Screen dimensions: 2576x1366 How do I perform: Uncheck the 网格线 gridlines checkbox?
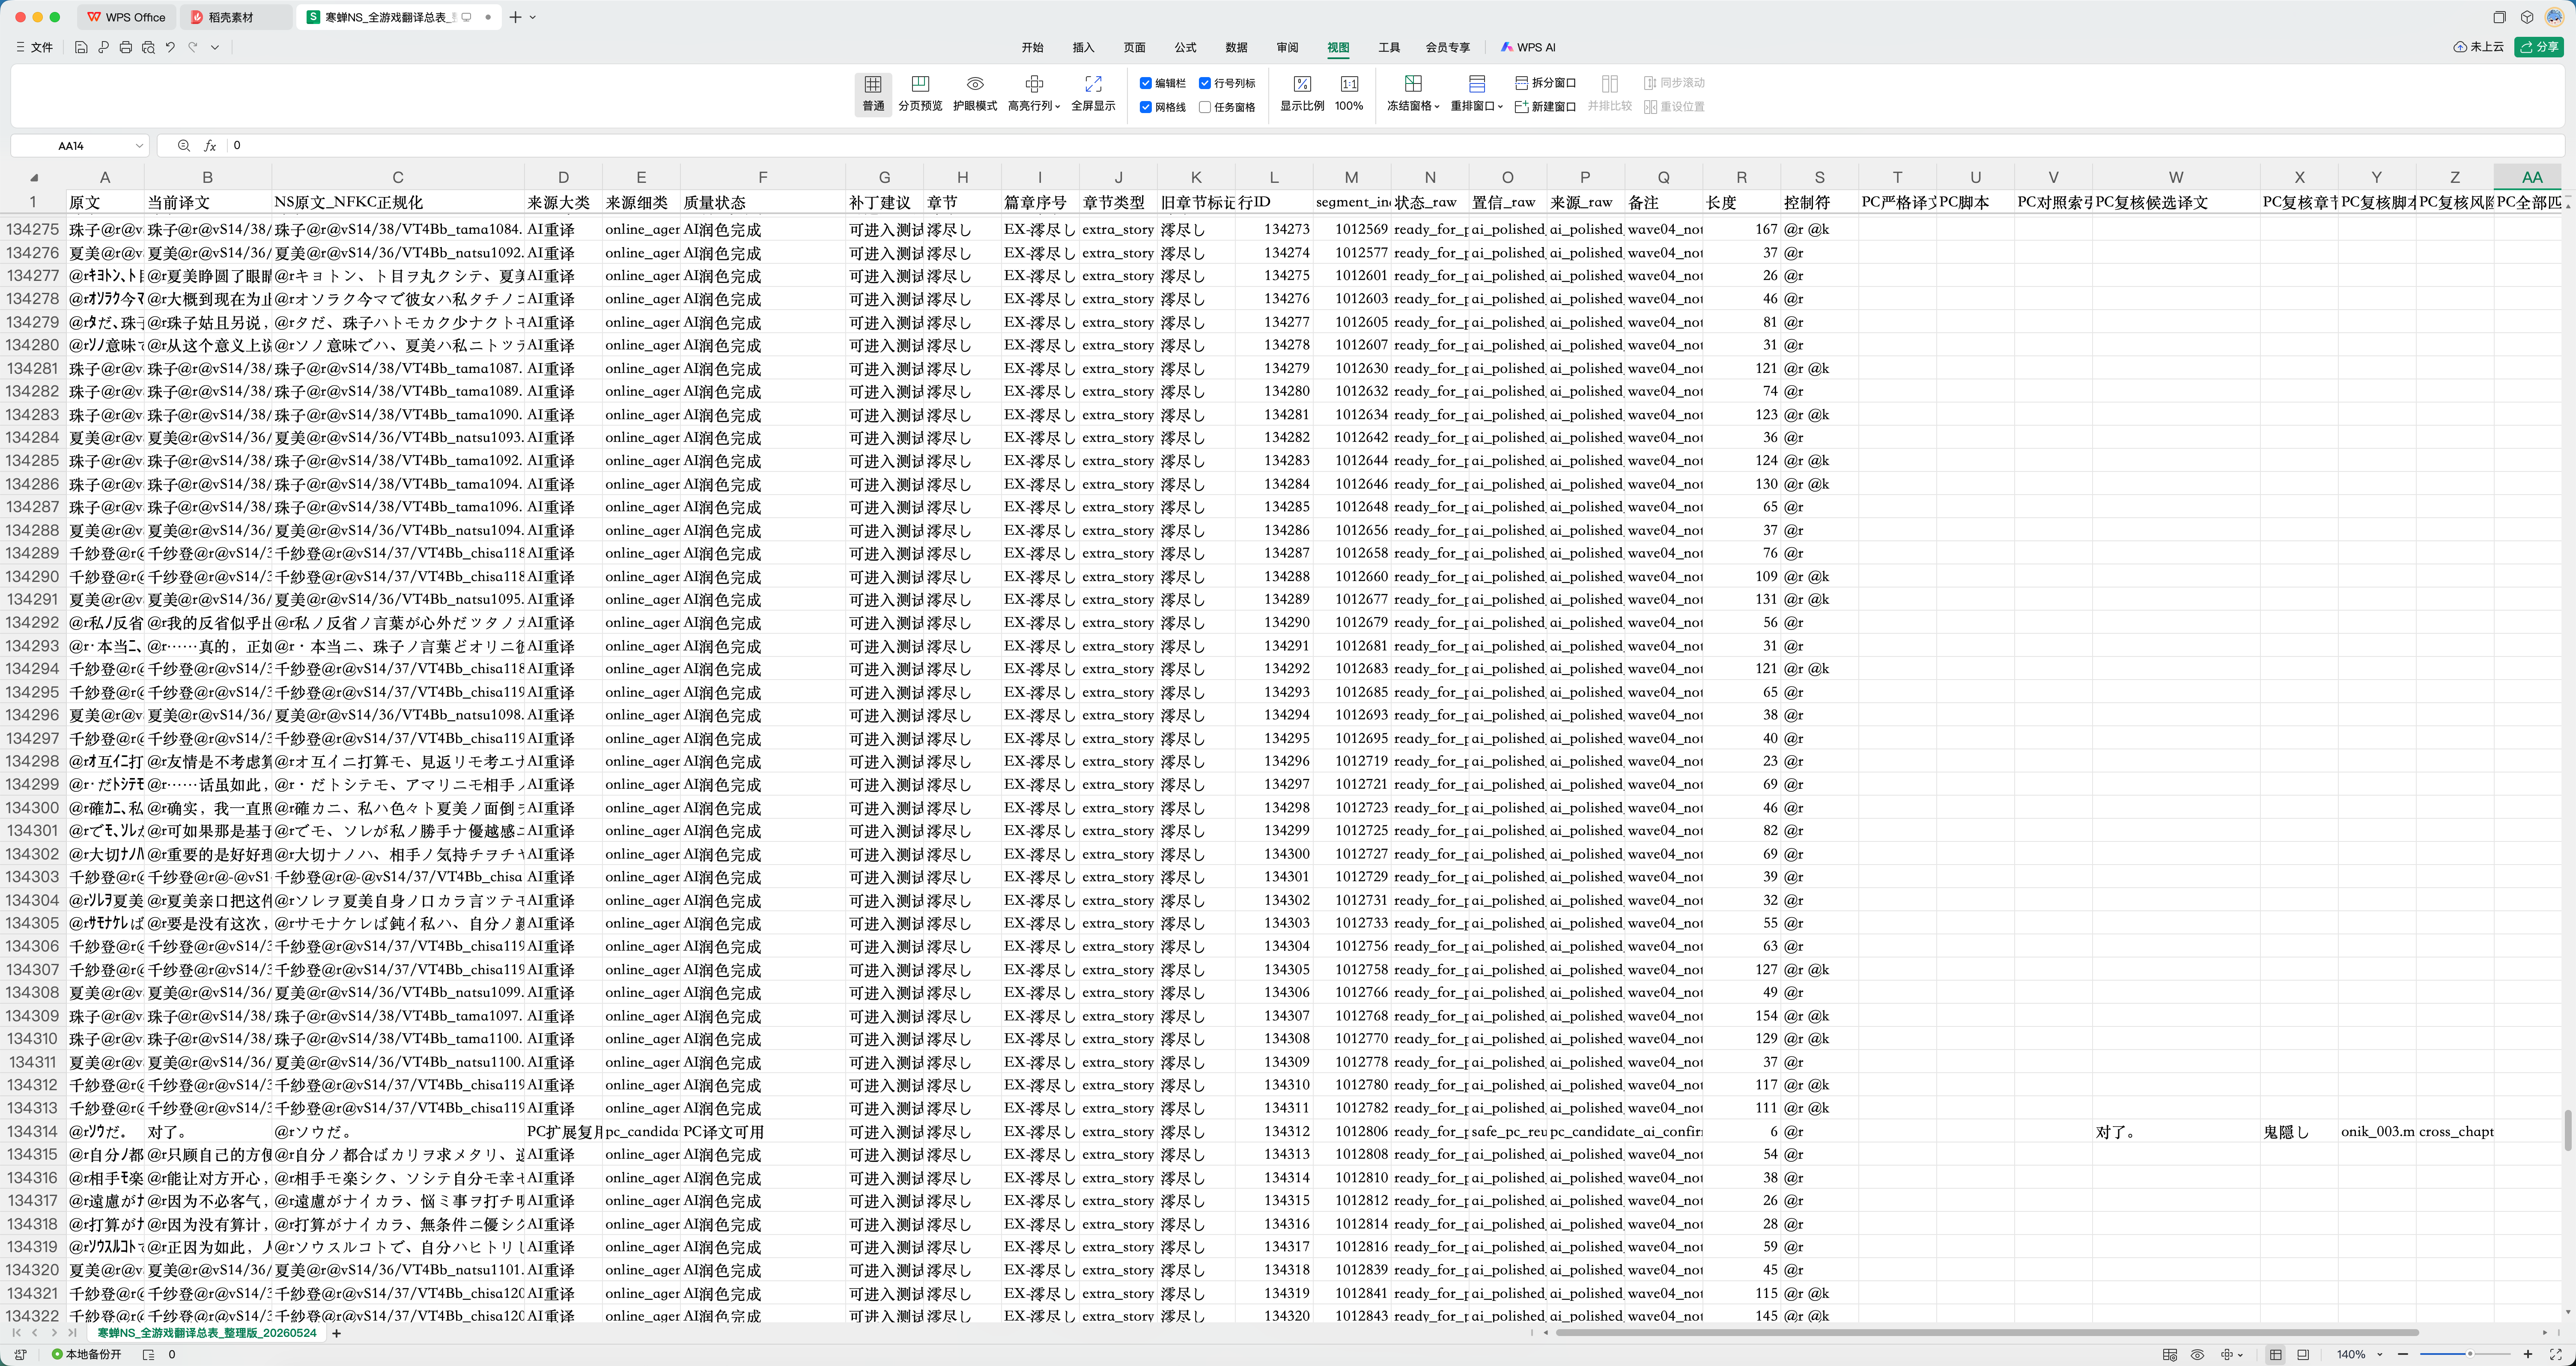pos(1146,107)
